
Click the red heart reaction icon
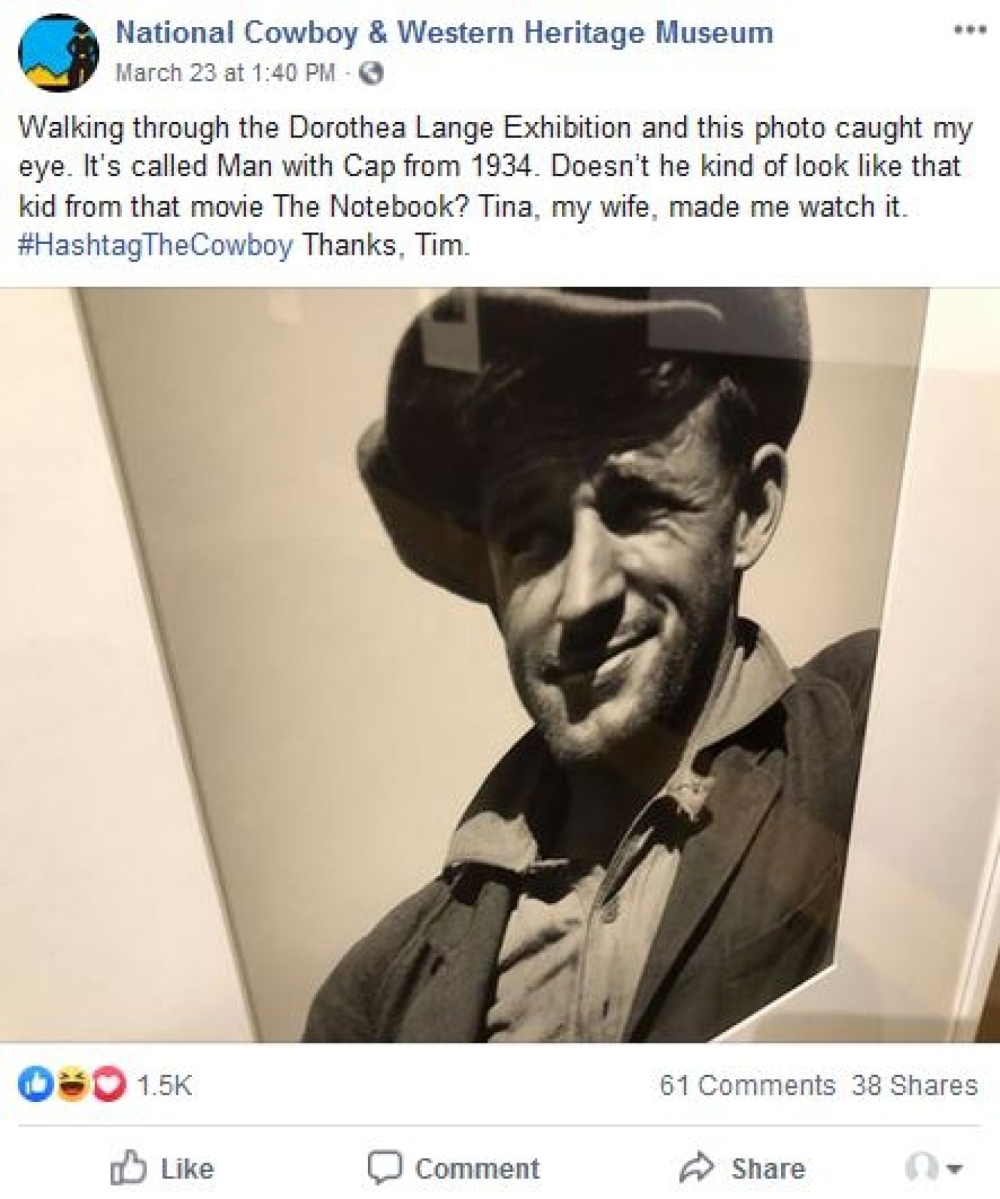click(x=110, y=1084)
